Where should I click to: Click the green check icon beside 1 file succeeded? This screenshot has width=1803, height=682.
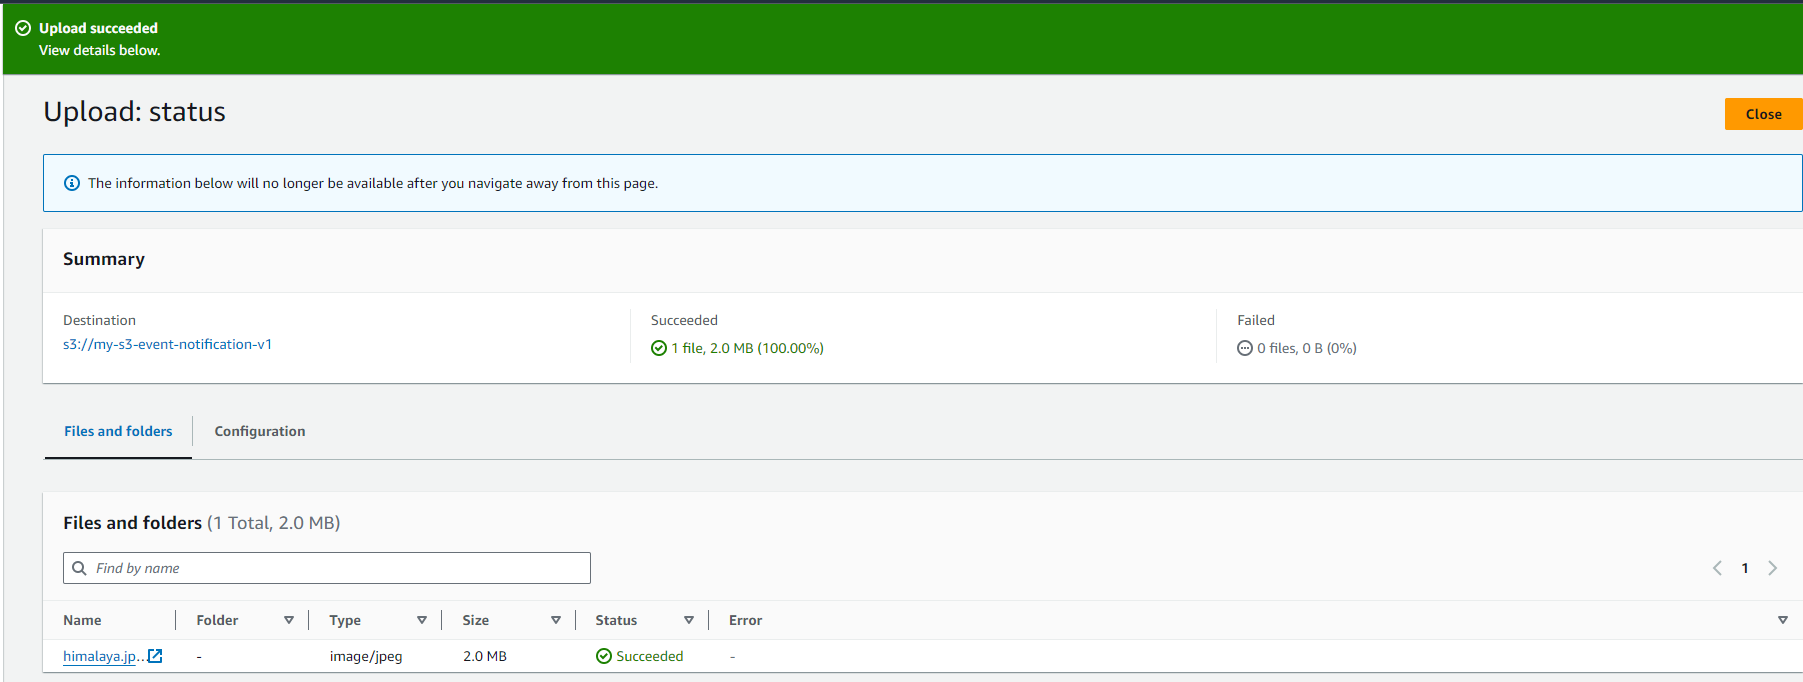click(x=659, y=348)
